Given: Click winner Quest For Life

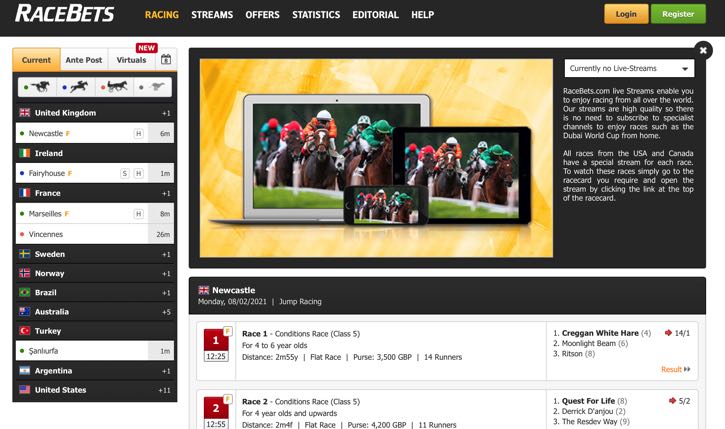Looking at the screenshot, I should tap(588, 401).
